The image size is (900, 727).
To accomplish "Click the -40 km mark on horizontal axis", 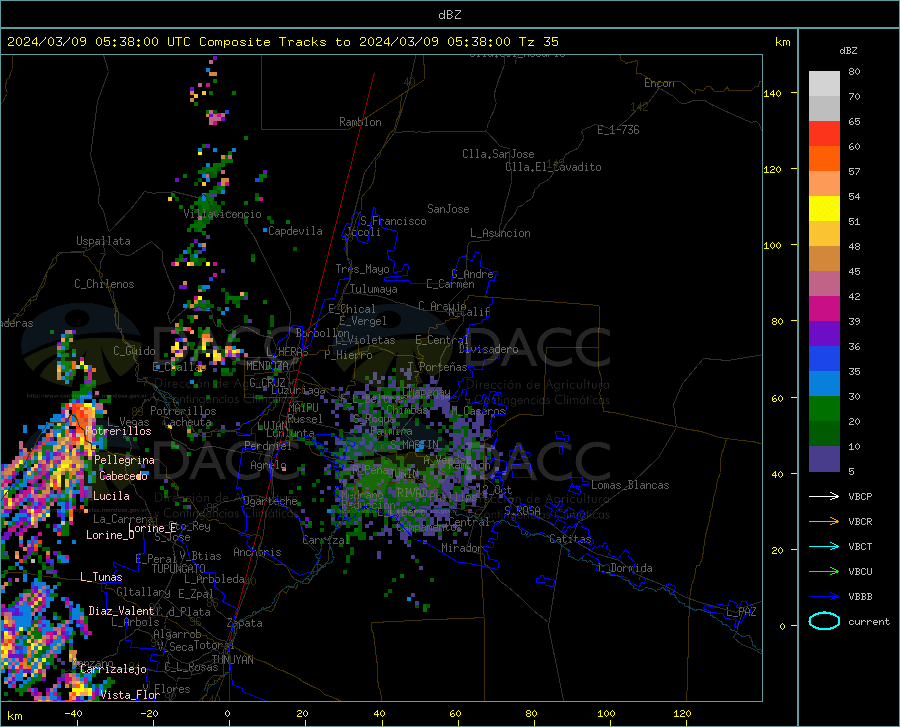I will coord(73,713).
